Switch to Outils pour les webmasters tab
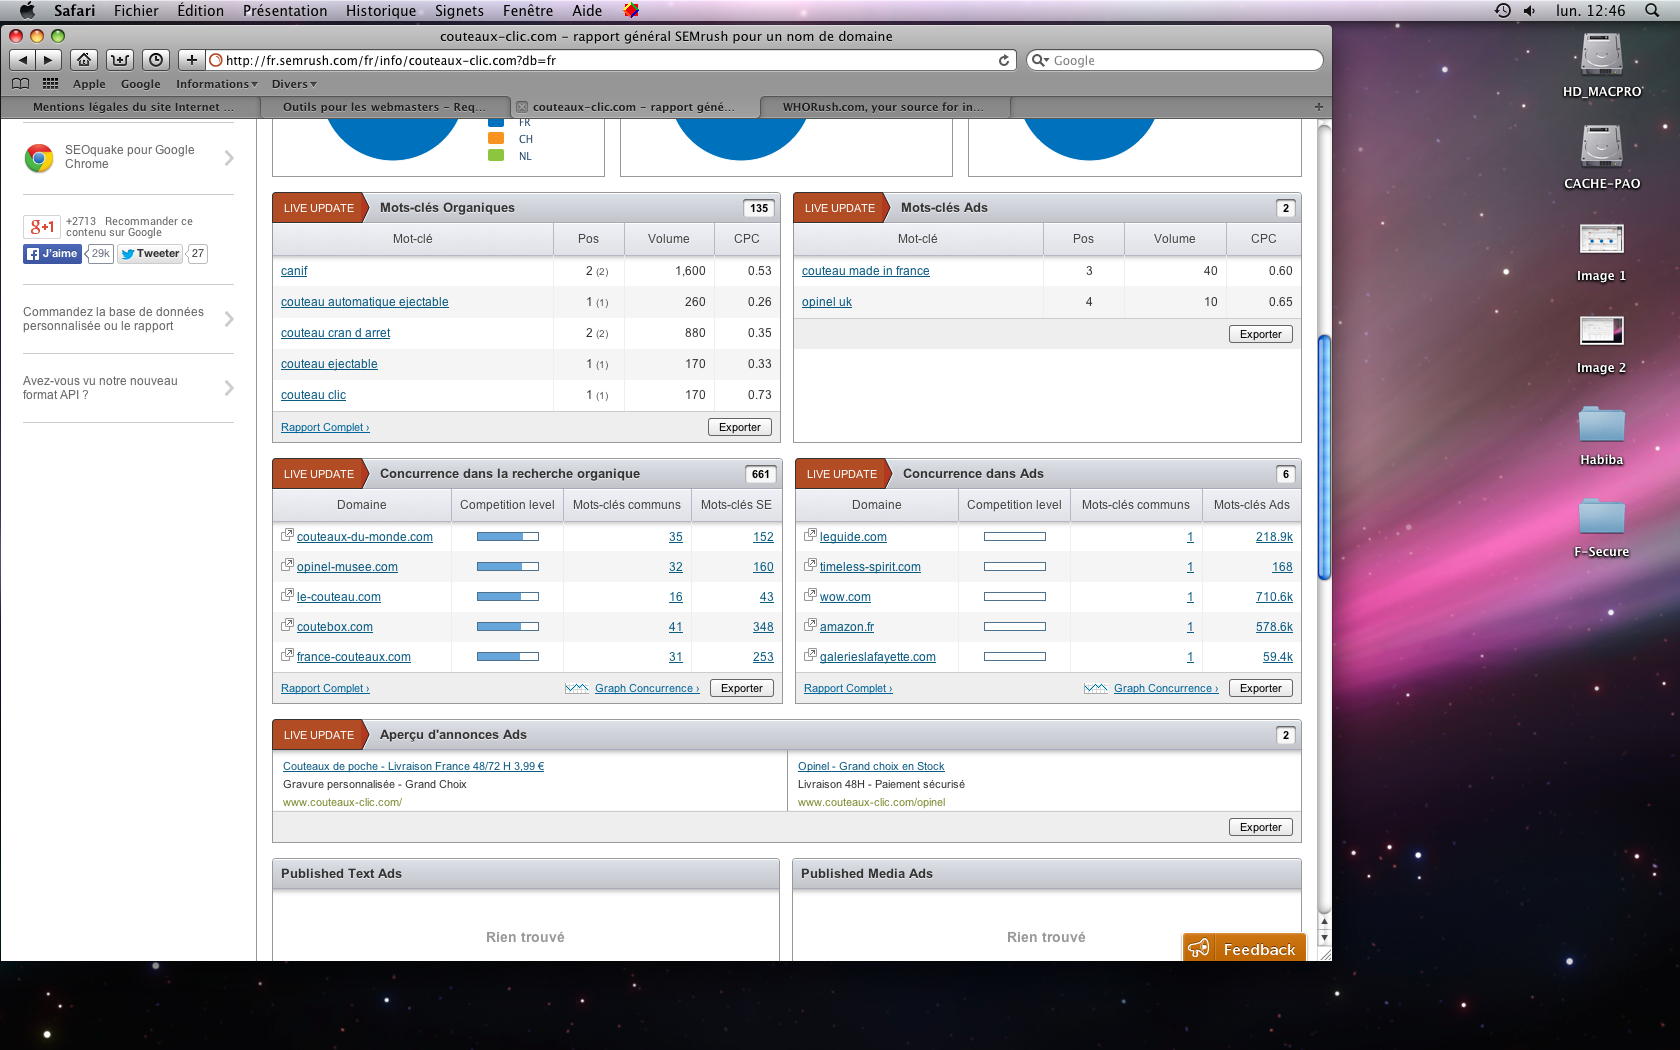1680x1050 pixels. [385, 107]
